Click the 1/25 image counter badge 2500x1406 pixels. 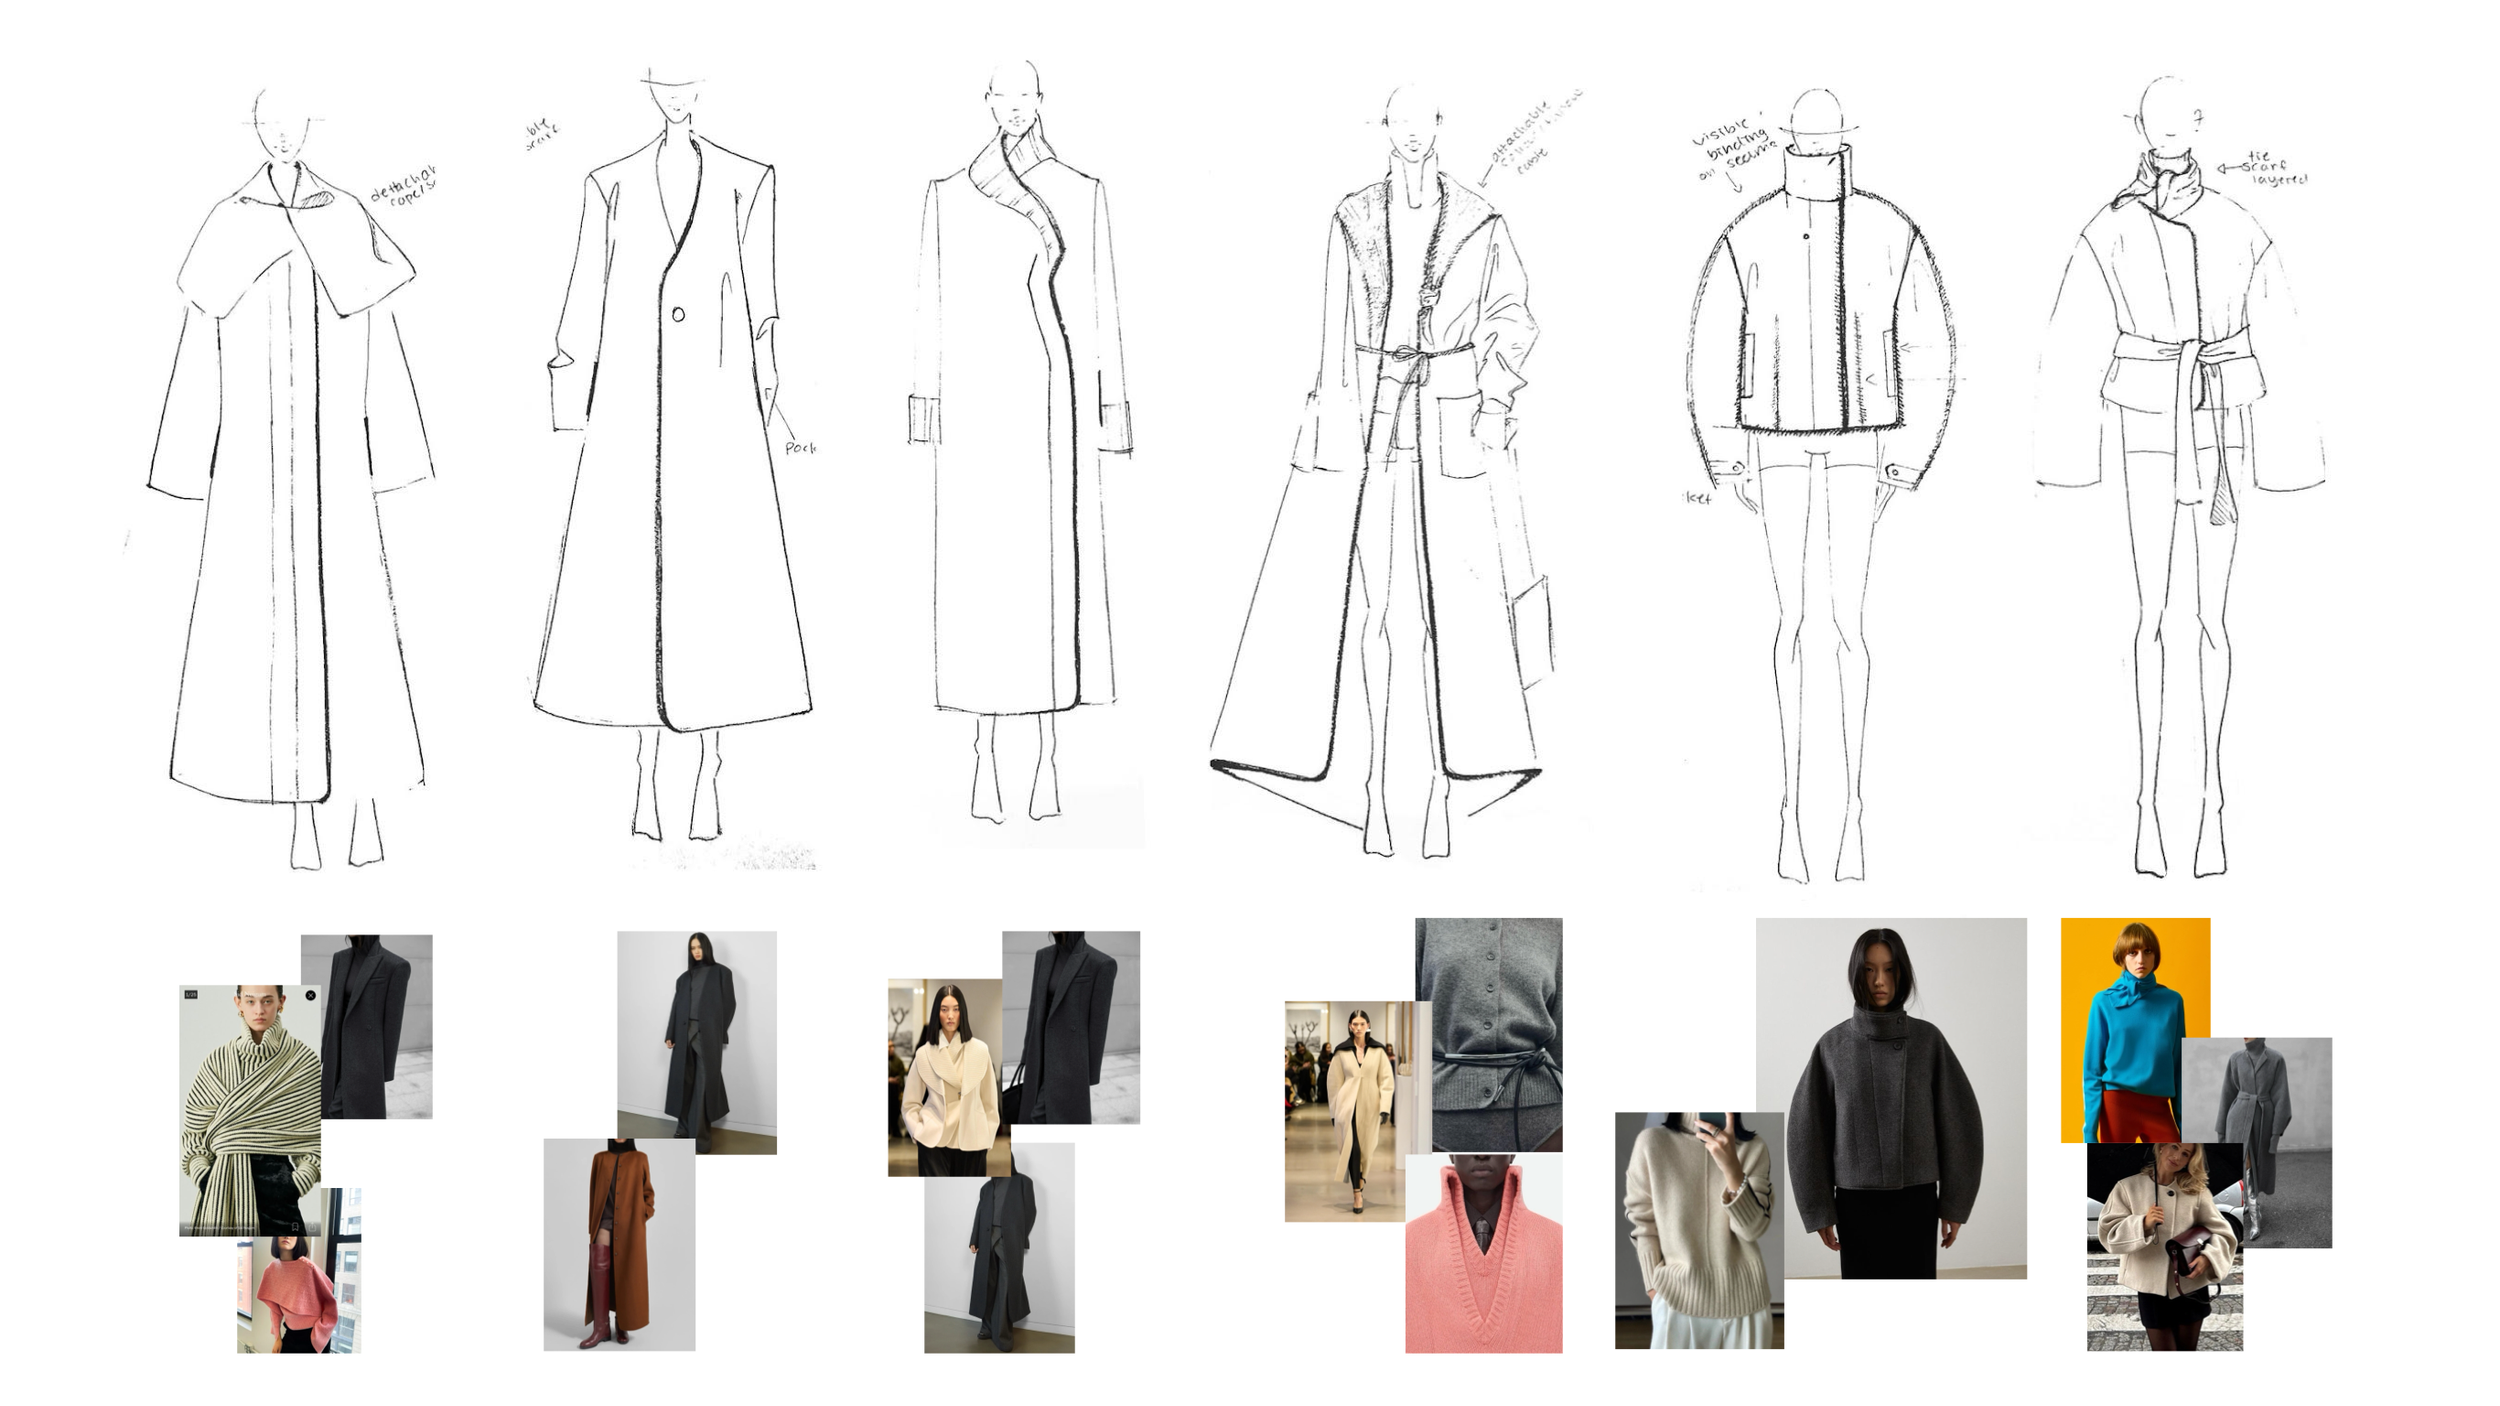191,994
